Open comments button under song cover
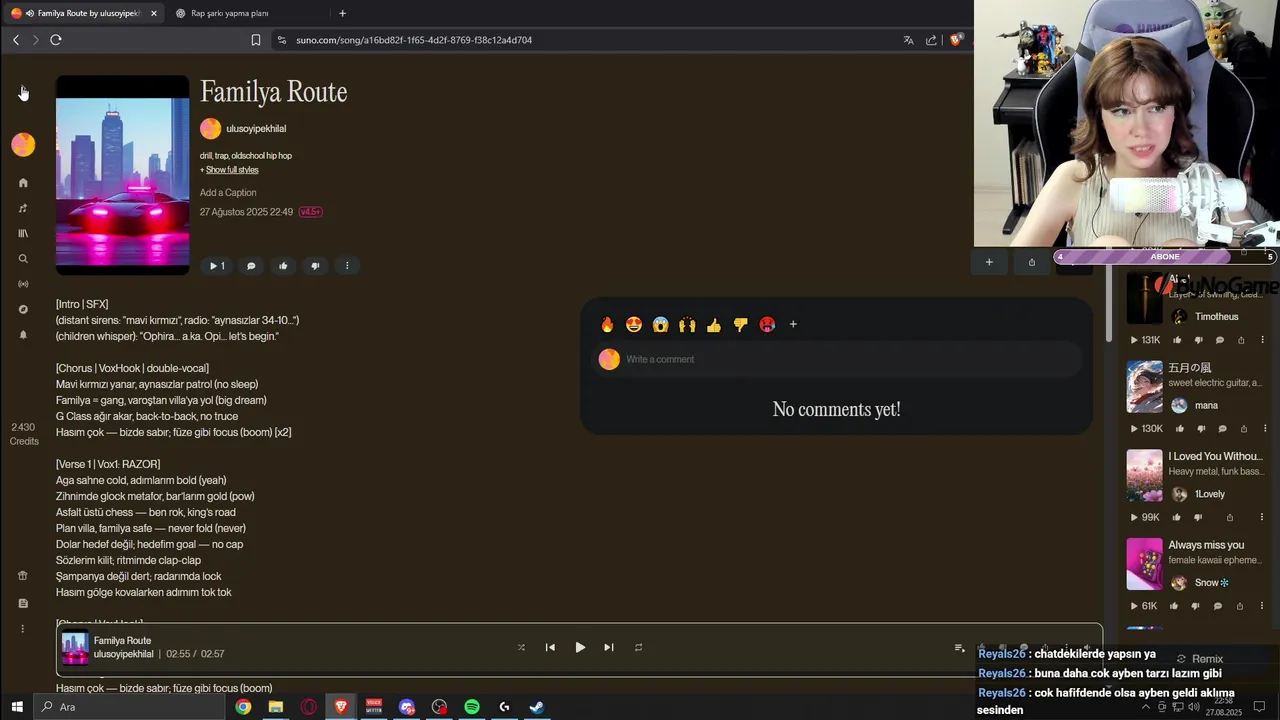 click(x=251, y=266)
